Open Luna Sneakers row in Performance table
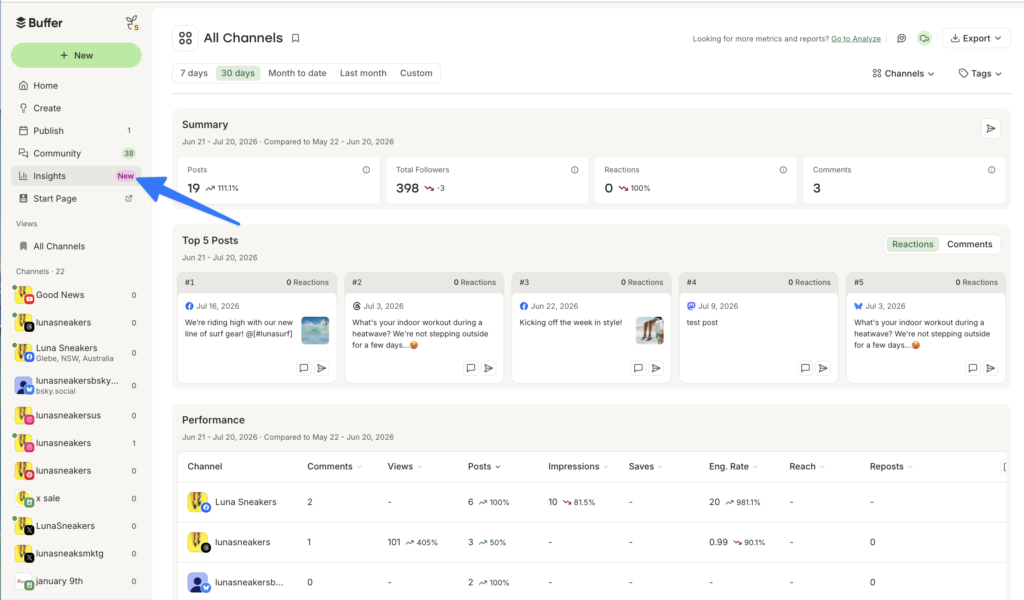 tap(591, 502)
